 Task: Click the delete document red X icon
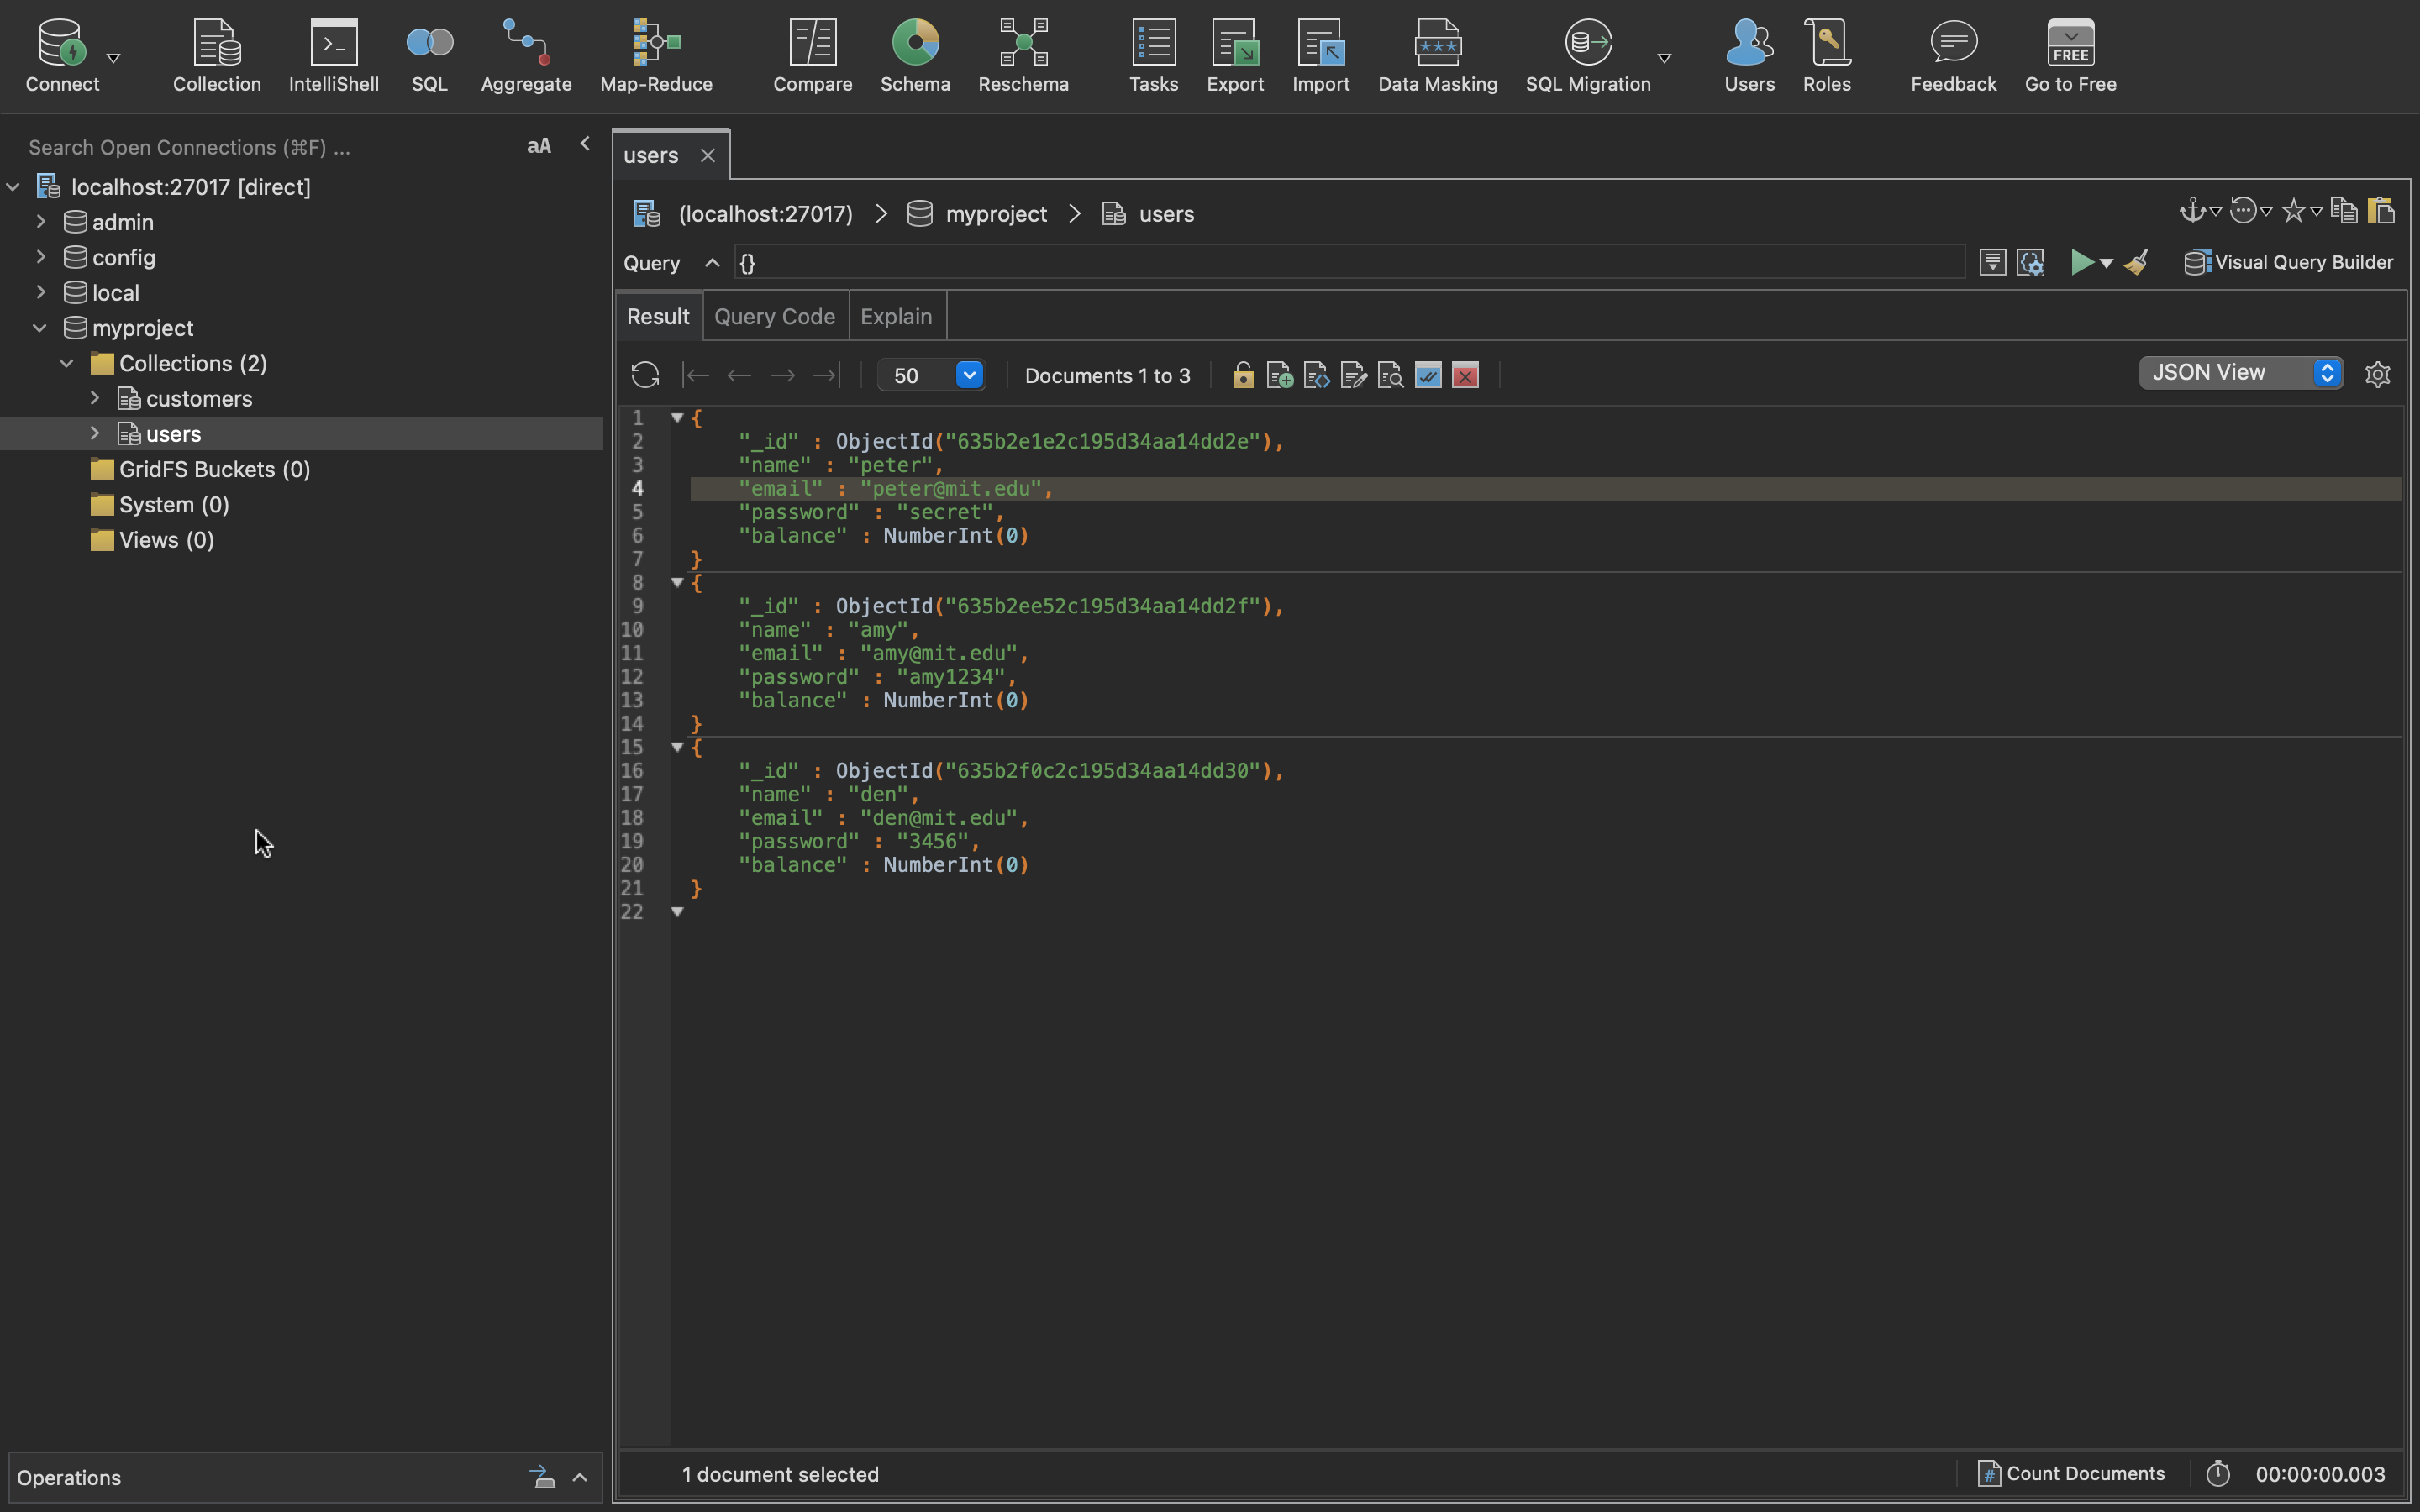coord(1465,376)
